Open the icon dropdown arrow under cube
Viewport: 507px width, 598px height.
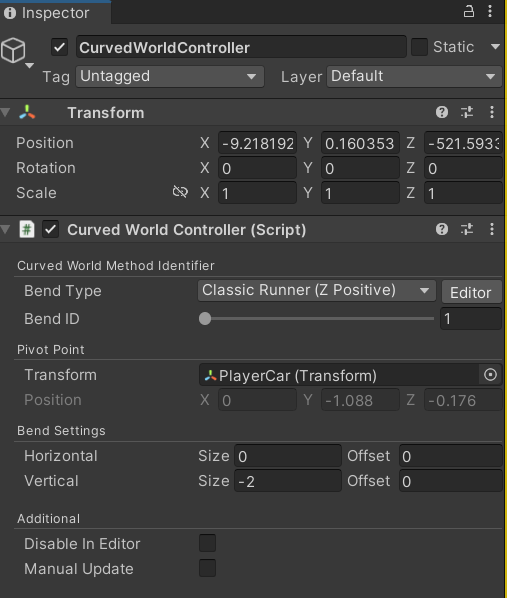(29, 66)
